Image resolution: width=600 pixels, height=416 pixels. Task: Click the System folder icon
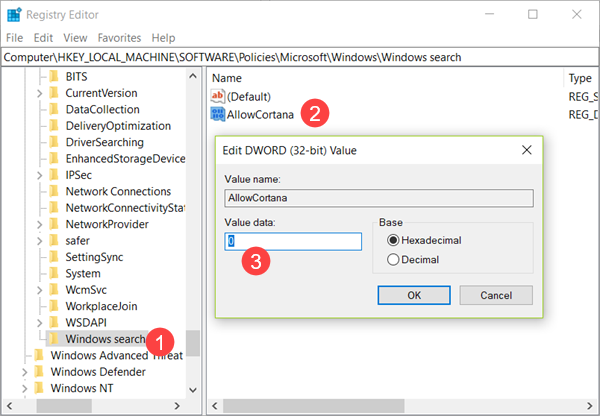coord(54,274)
